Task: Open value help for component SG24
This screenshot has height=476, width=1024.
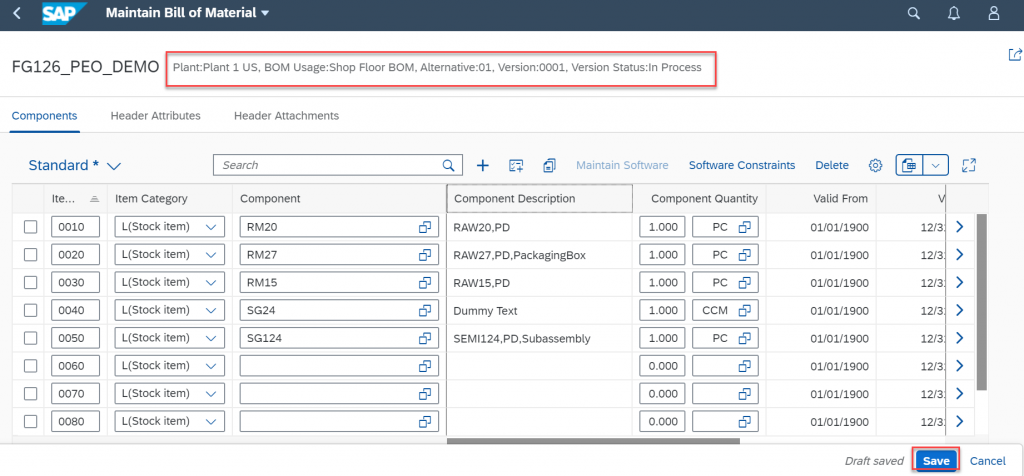Action: pos(425,310)
